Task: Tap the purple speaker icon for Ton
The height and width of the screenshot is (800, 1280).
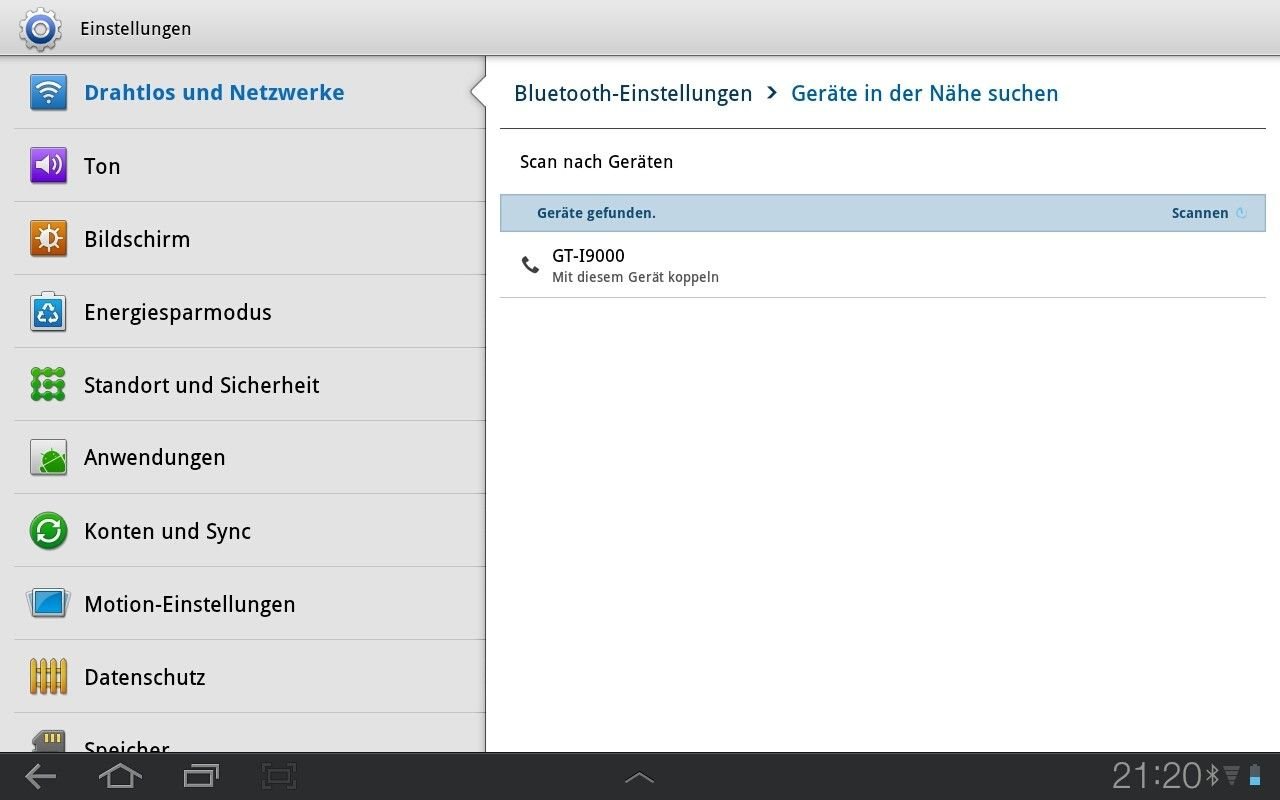Action: click(x=48, y=165)
